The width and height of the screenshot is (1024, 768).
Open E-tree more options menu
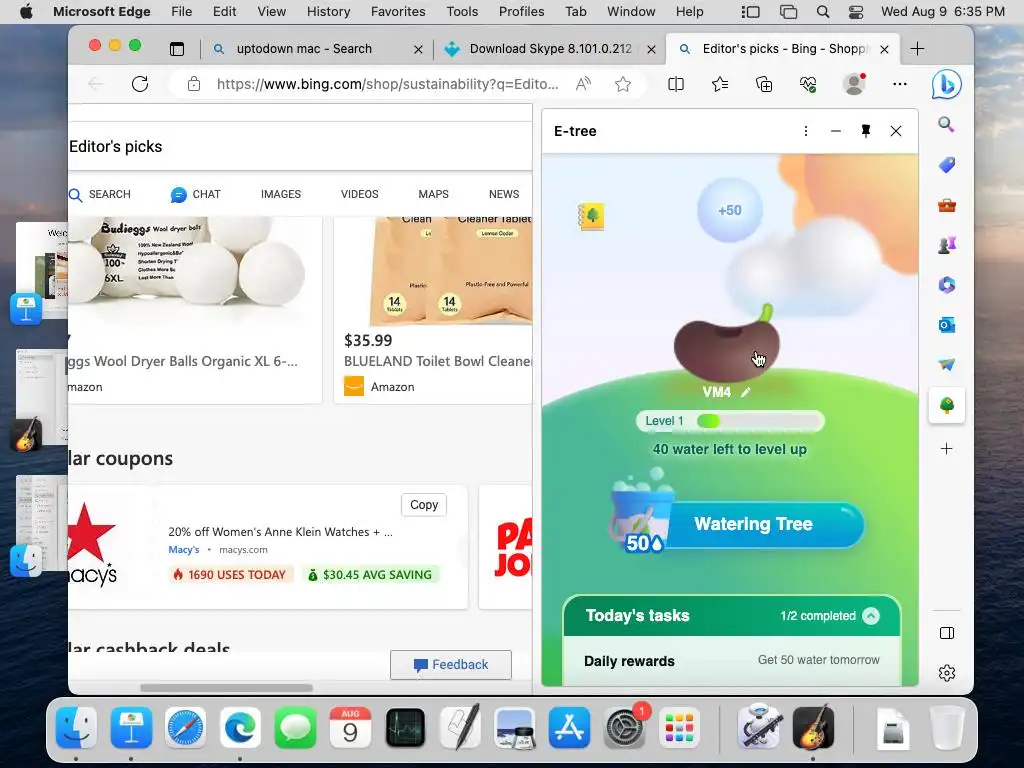click(x=806, y=131)
